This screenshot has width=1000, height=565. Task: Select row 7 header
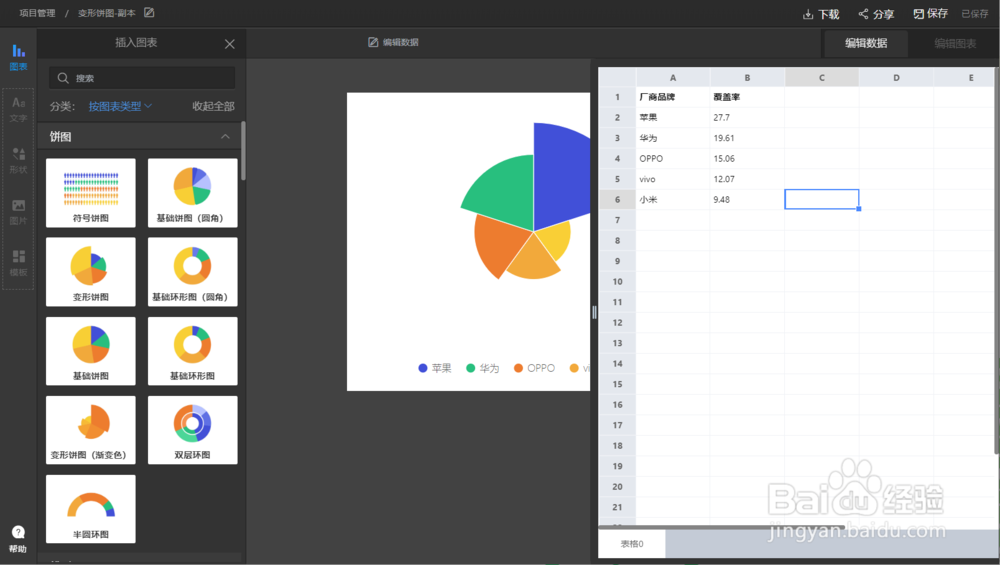[x=617, y=220]
